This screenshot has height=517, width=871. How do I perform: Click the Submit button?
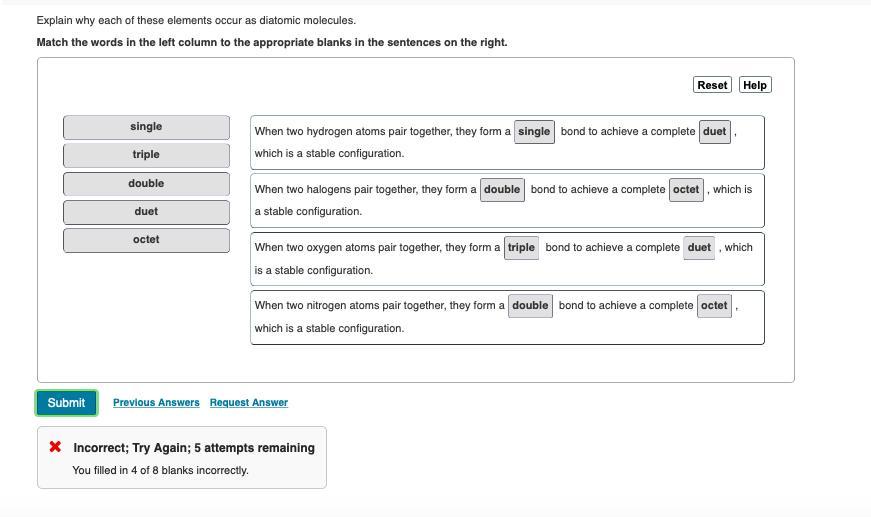point(66,402)
